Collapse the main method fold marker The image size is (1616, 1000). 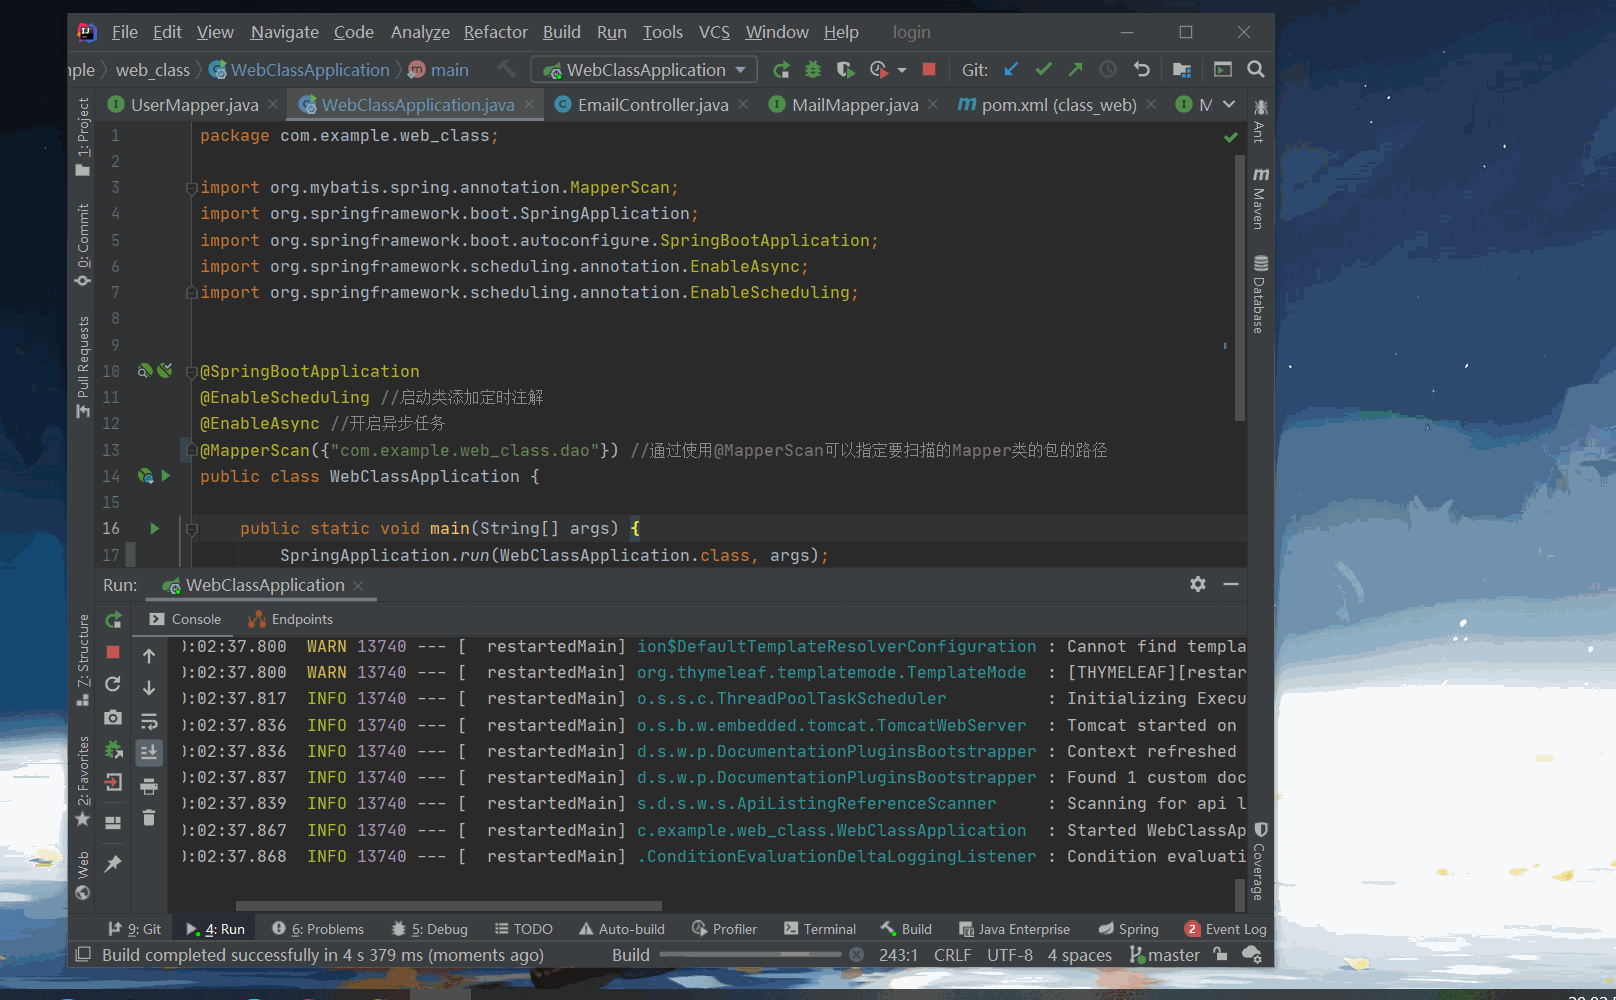pos(191,529)
